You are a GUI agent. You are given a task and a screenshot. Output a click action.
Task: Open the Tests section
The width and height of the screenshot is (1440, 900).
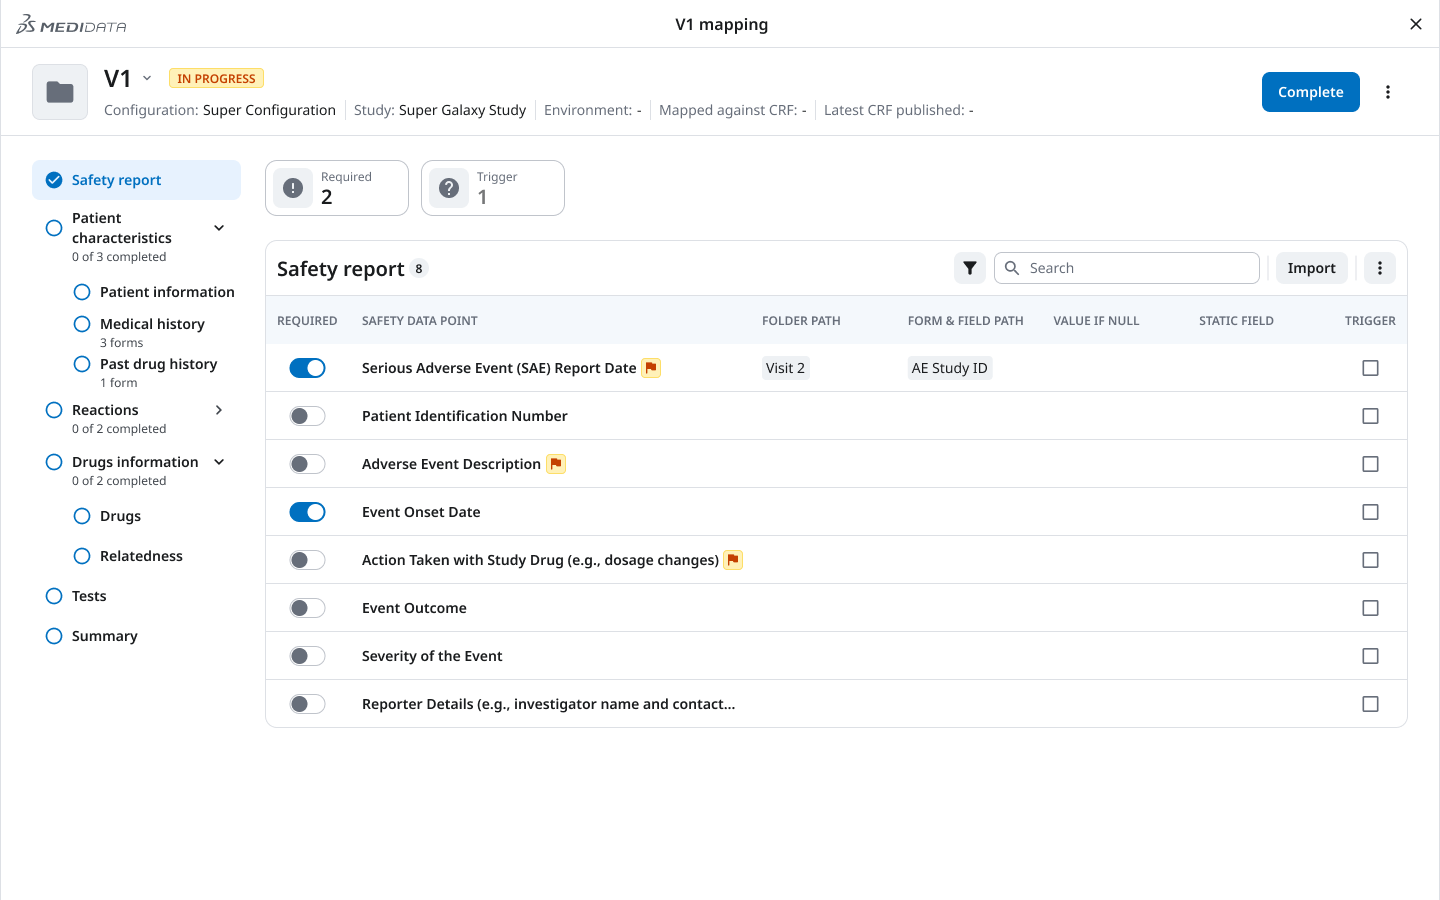89,596
